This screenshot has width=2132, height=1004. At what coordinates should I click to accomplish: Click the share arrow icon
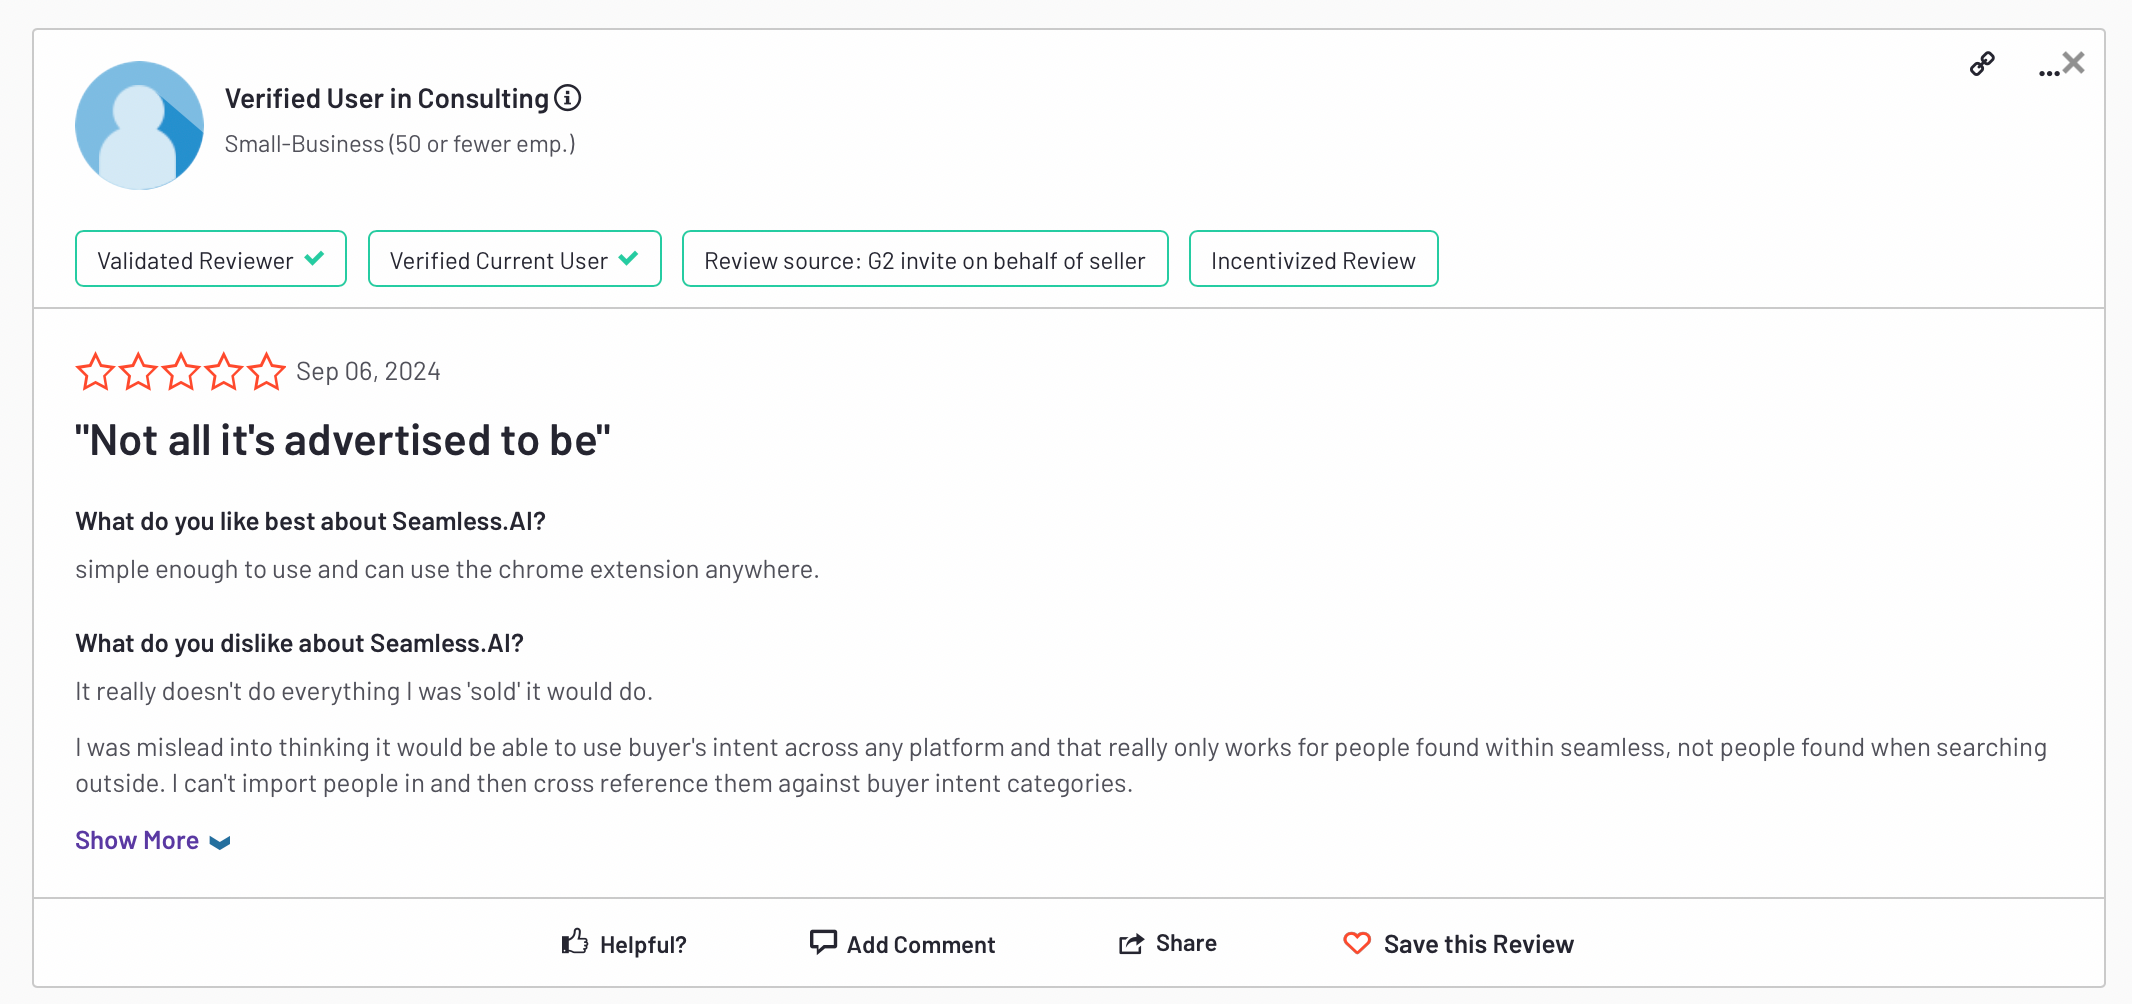pos(1131,943)
